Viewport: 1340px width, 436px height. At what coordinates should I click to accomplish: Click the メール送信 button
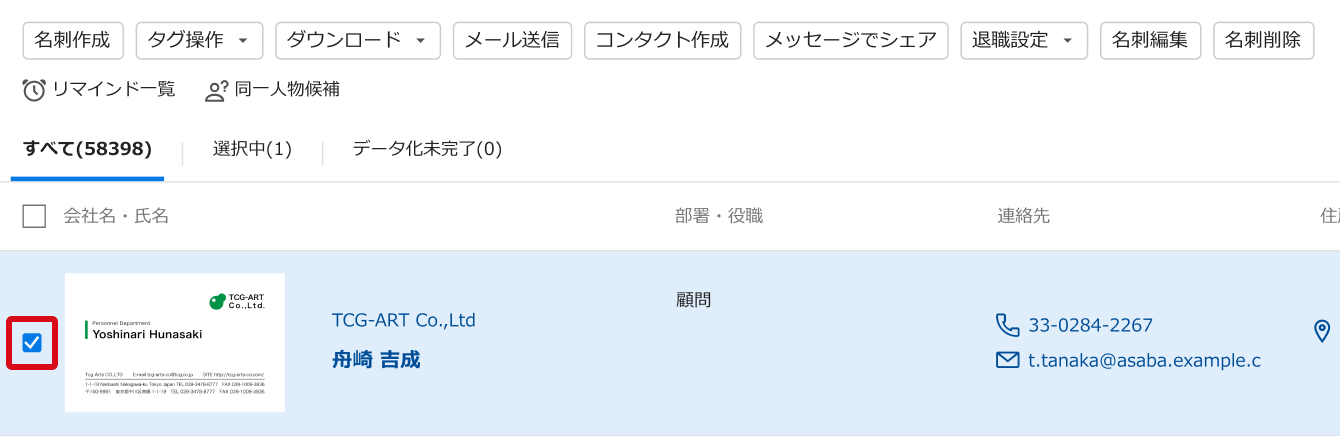pyautogui.click(x=512, y=41)
